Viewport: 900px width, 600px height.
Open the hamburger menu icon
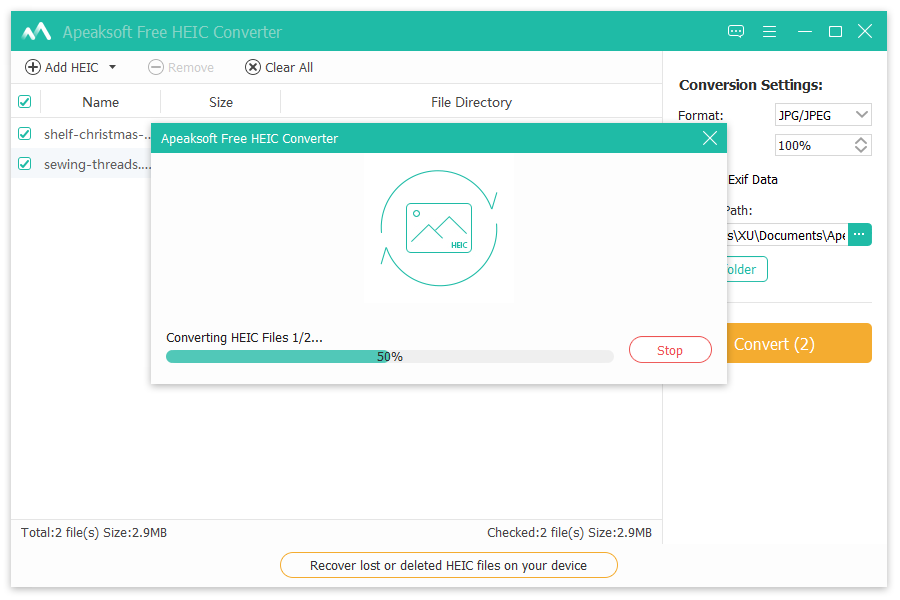coord(769,32)
